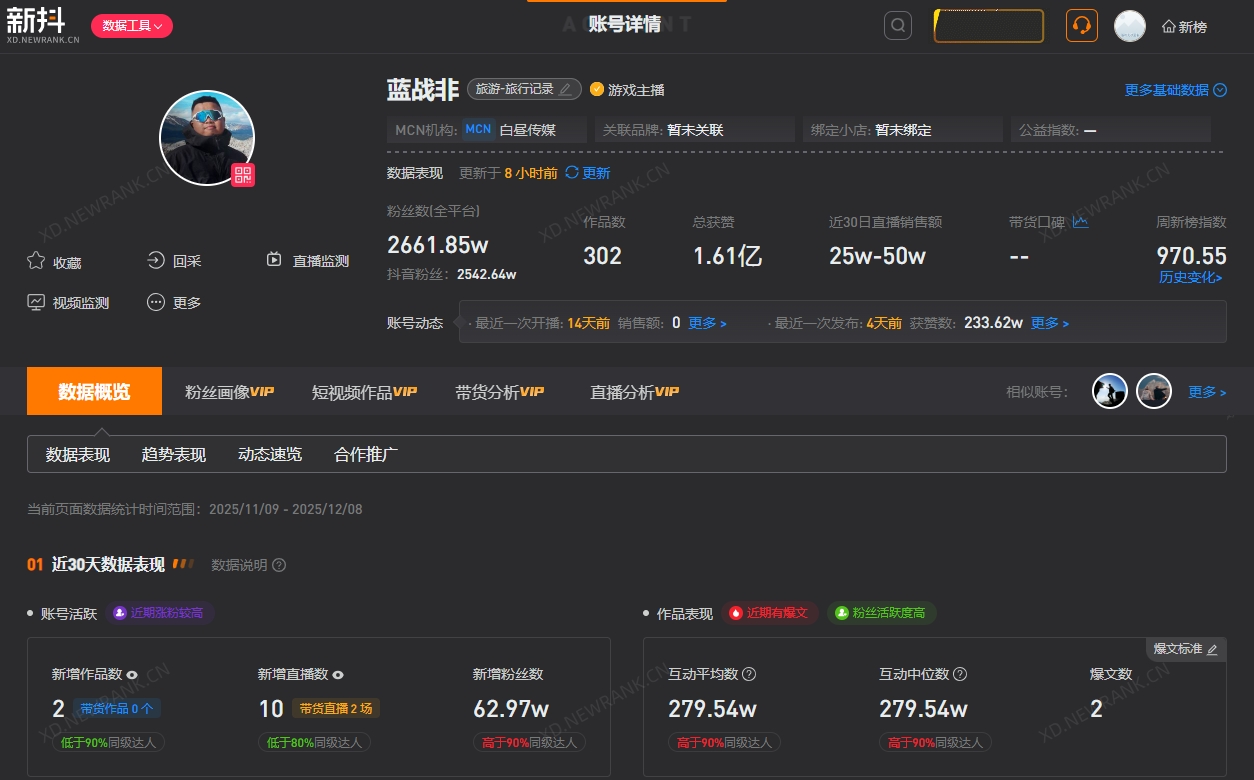1254x780 pixels.
Task: Click the 回采 arrow icon
Action: [x=156, y=261]
